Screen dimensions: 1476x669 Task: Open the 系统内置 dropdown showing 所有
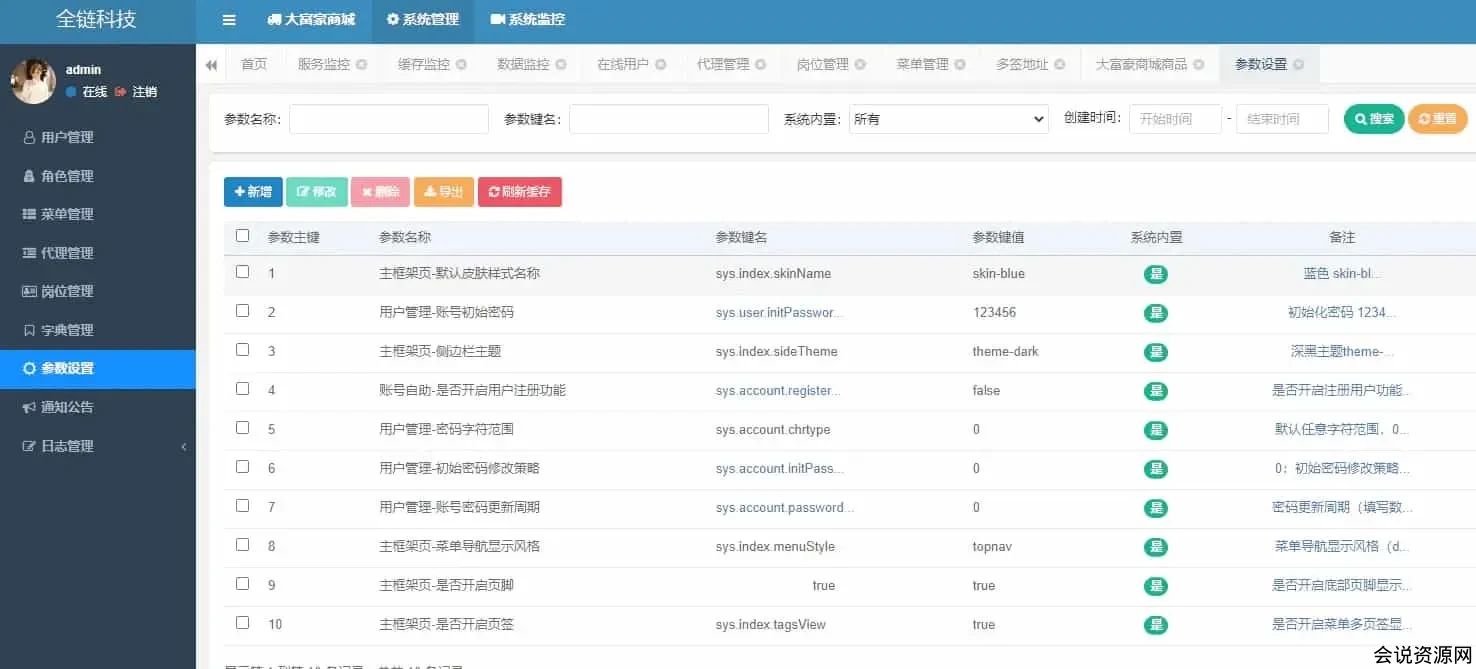click(948, 119)
